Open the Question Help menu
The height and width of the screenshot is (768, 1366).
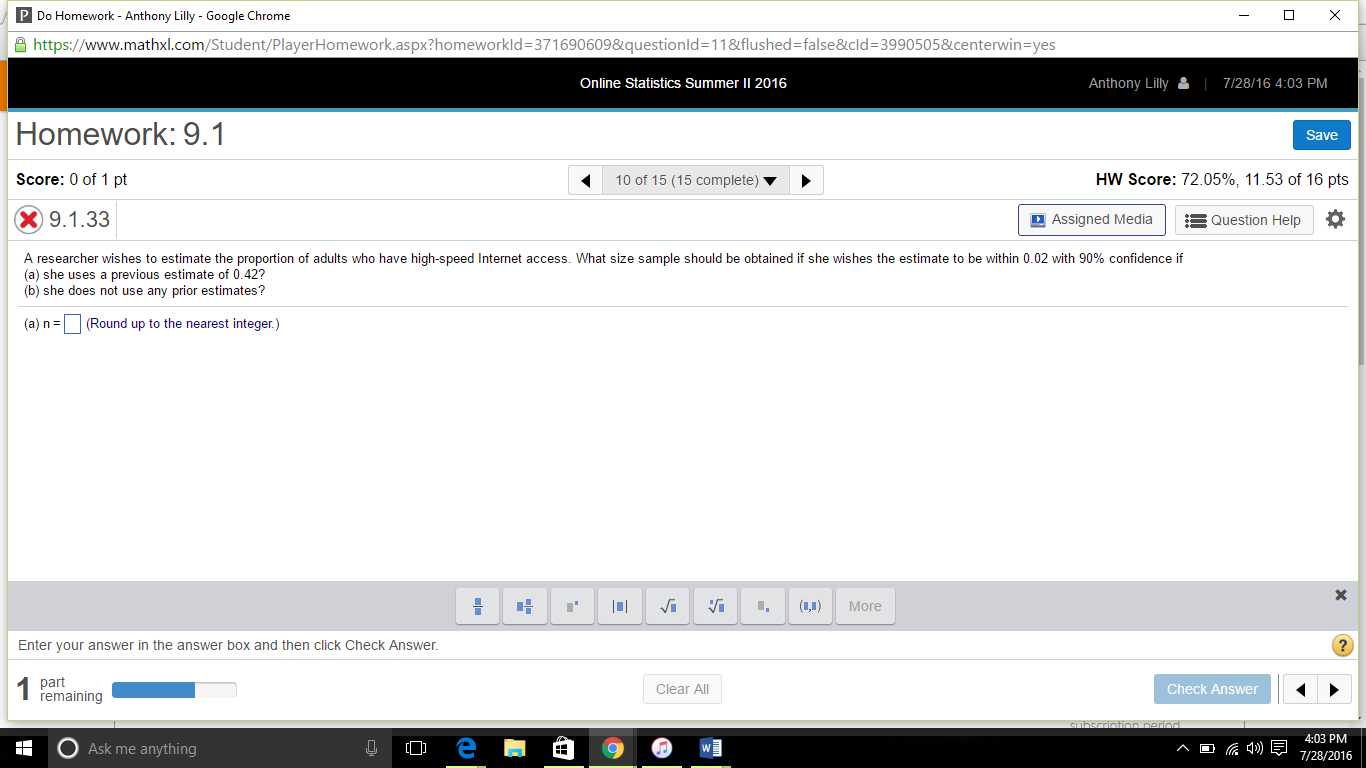click(1244, 219)
